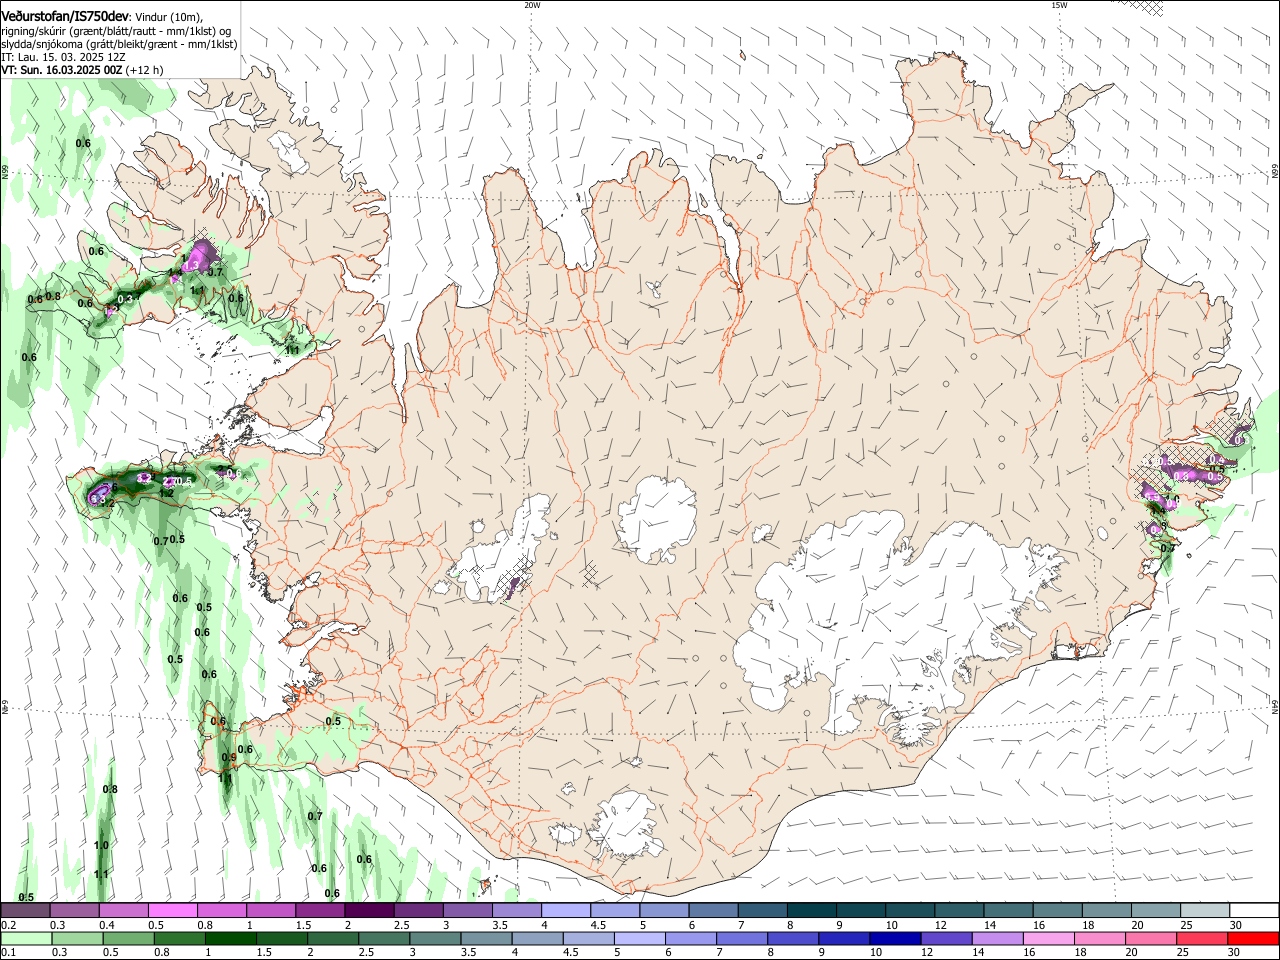
Task: Click the 2.5–3 swatch in upper scale
Action: pos(418,911)
